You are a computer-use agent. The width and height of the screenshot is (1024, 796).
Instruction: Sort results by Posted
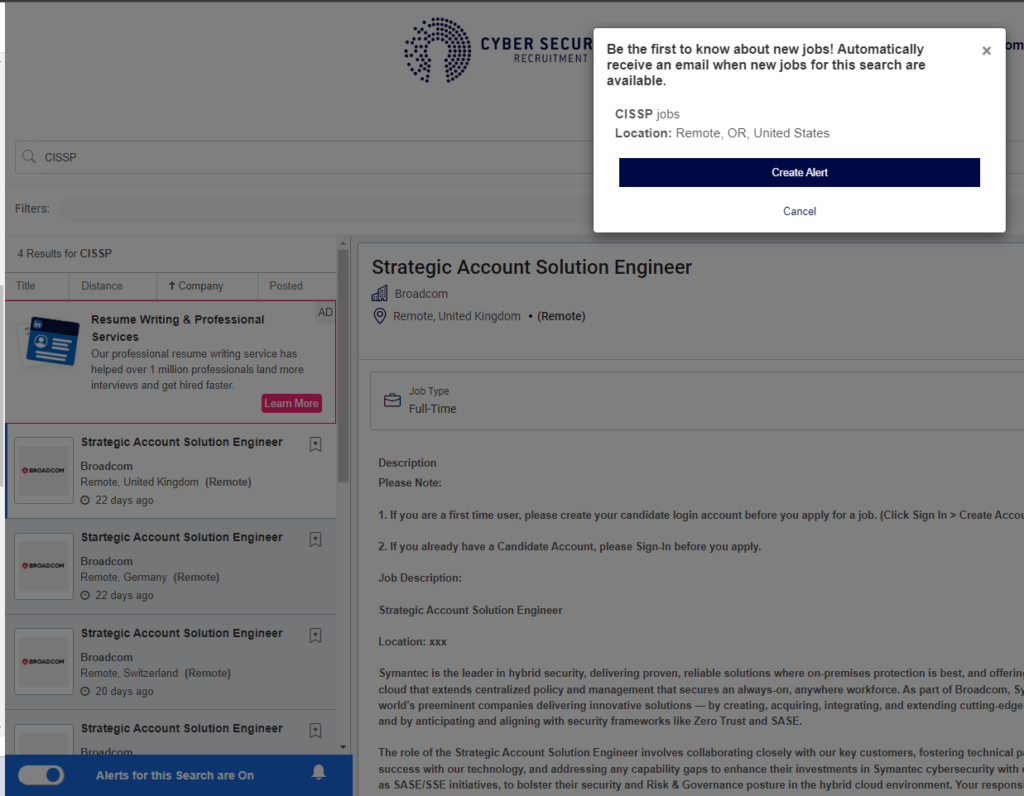(x=286, y=286)
